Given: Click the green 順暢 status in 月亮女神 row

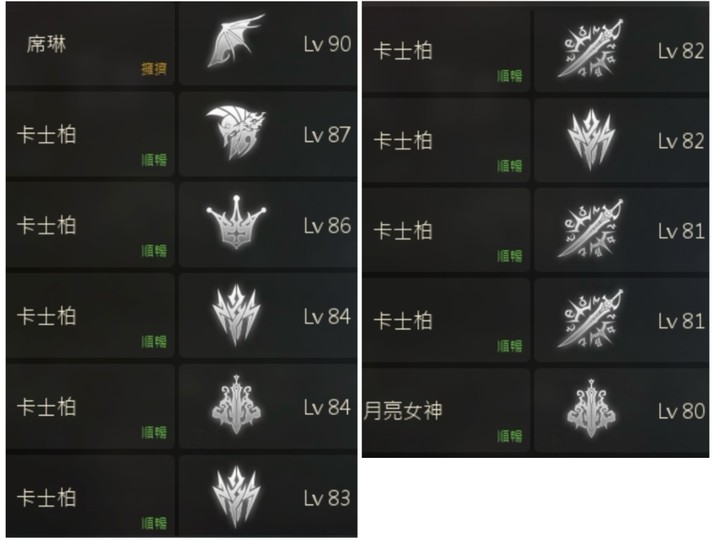Looking at the screenshot, I should (509, 436).
